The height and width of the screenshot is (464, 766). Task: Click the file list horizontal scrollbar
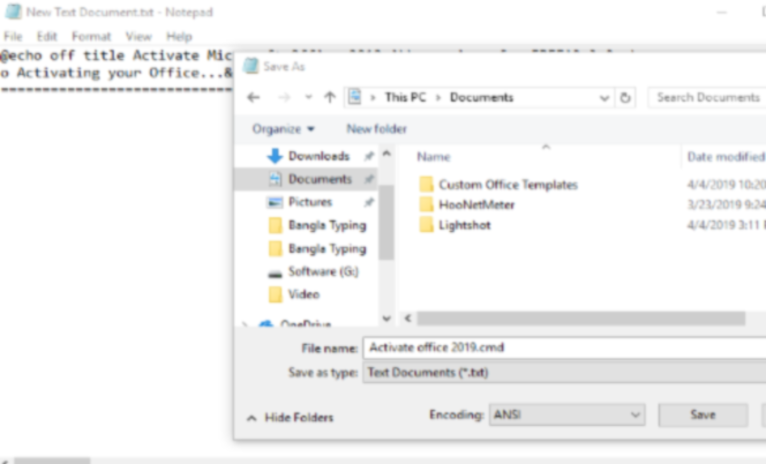581,319
